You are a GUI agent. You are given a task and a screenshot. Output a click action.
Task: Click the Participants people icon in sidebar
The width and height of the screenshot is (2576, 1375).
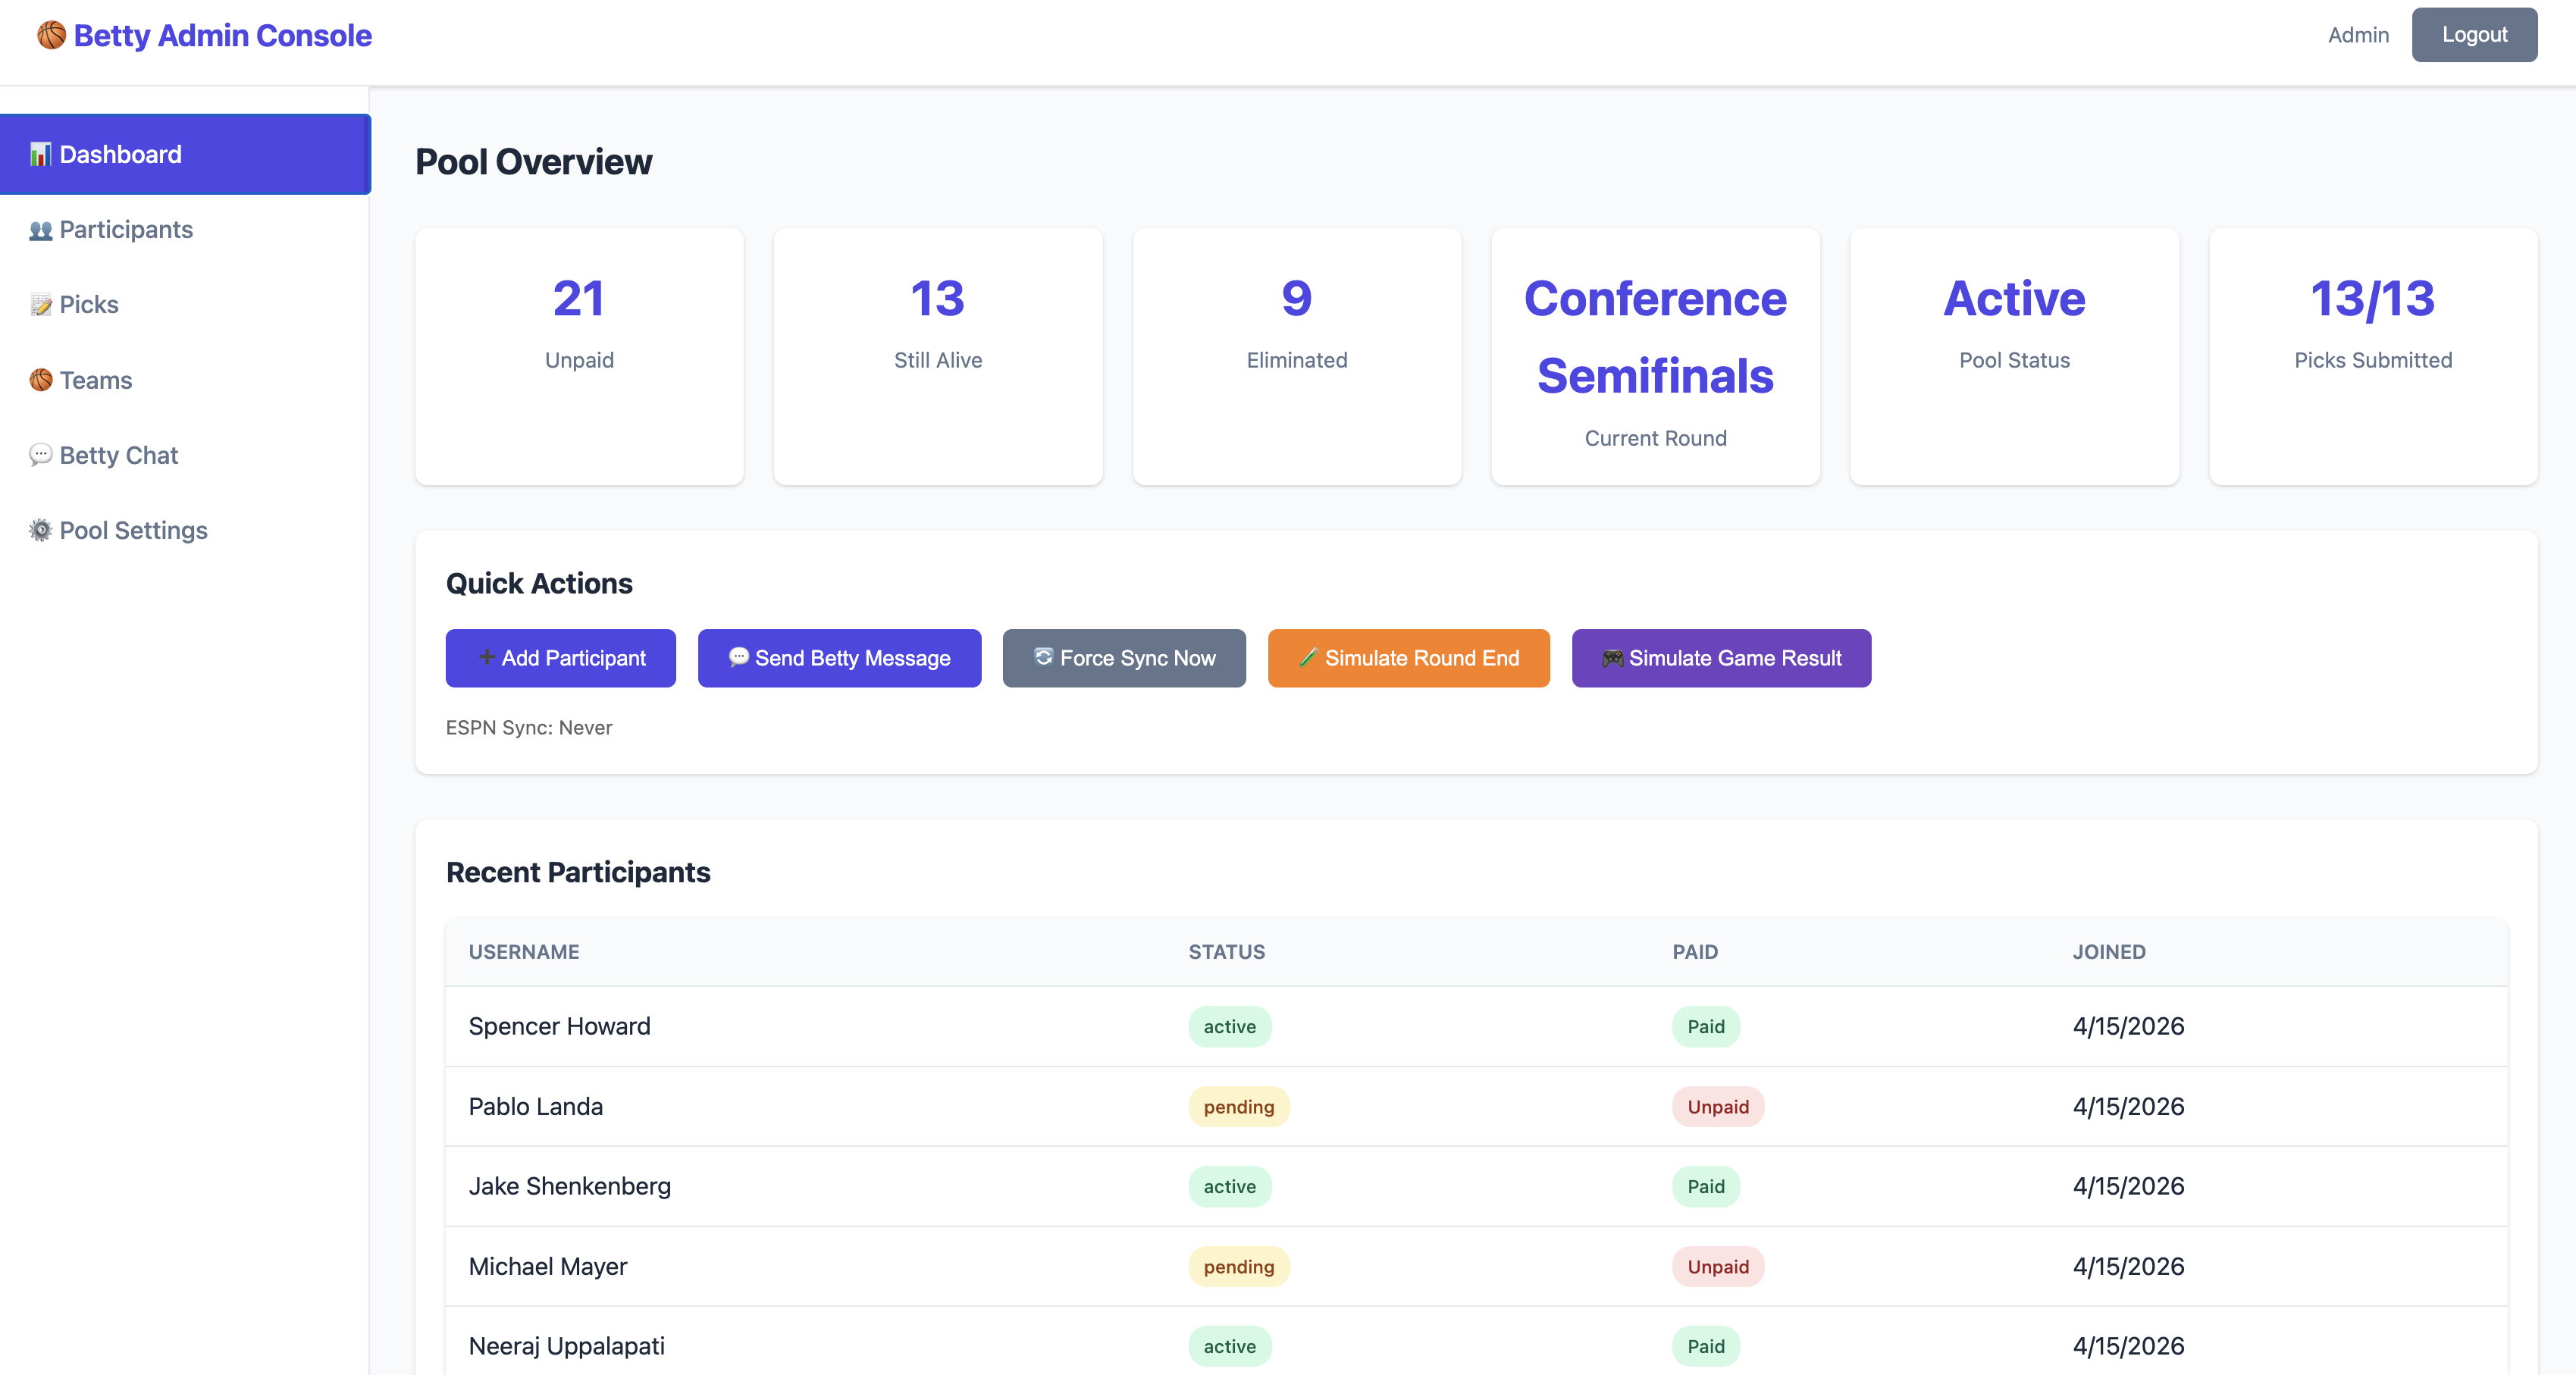tap(40, 230)
